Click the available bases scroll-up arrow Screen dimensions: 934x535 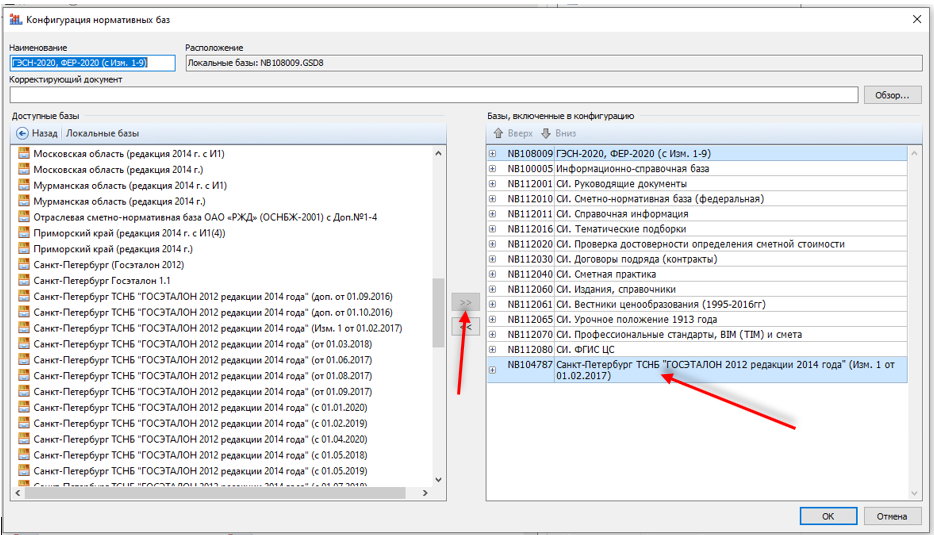click(x=438, y=154)
